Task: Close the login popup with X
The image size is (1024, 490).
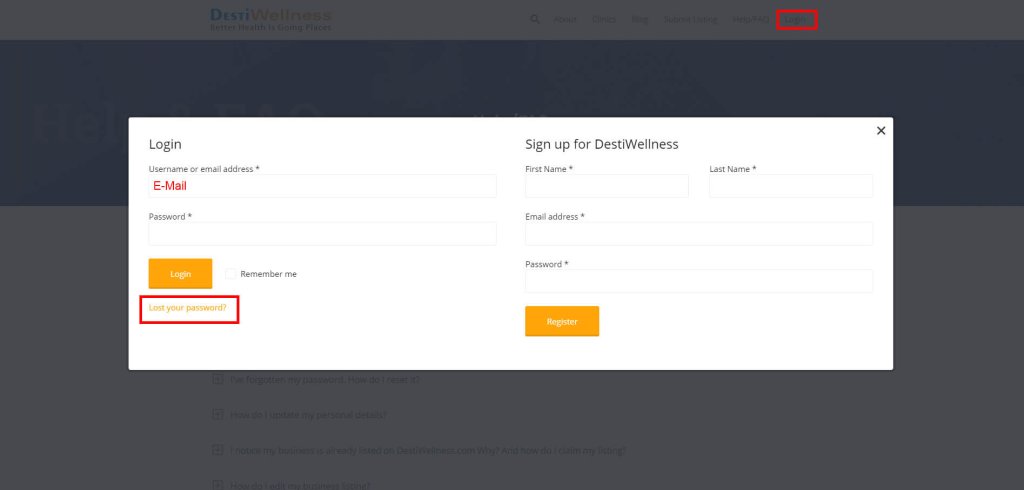Action: click(881, 130)
